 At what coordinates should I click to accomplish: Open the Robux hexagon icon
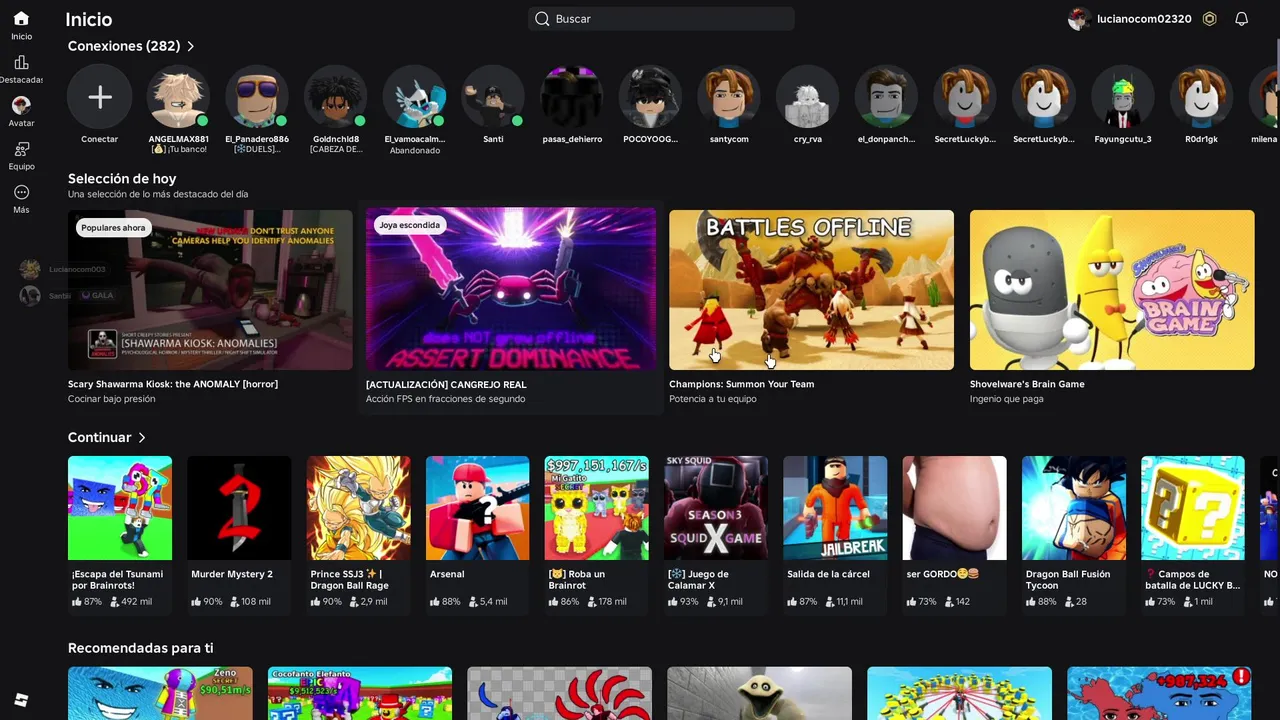1209,19
